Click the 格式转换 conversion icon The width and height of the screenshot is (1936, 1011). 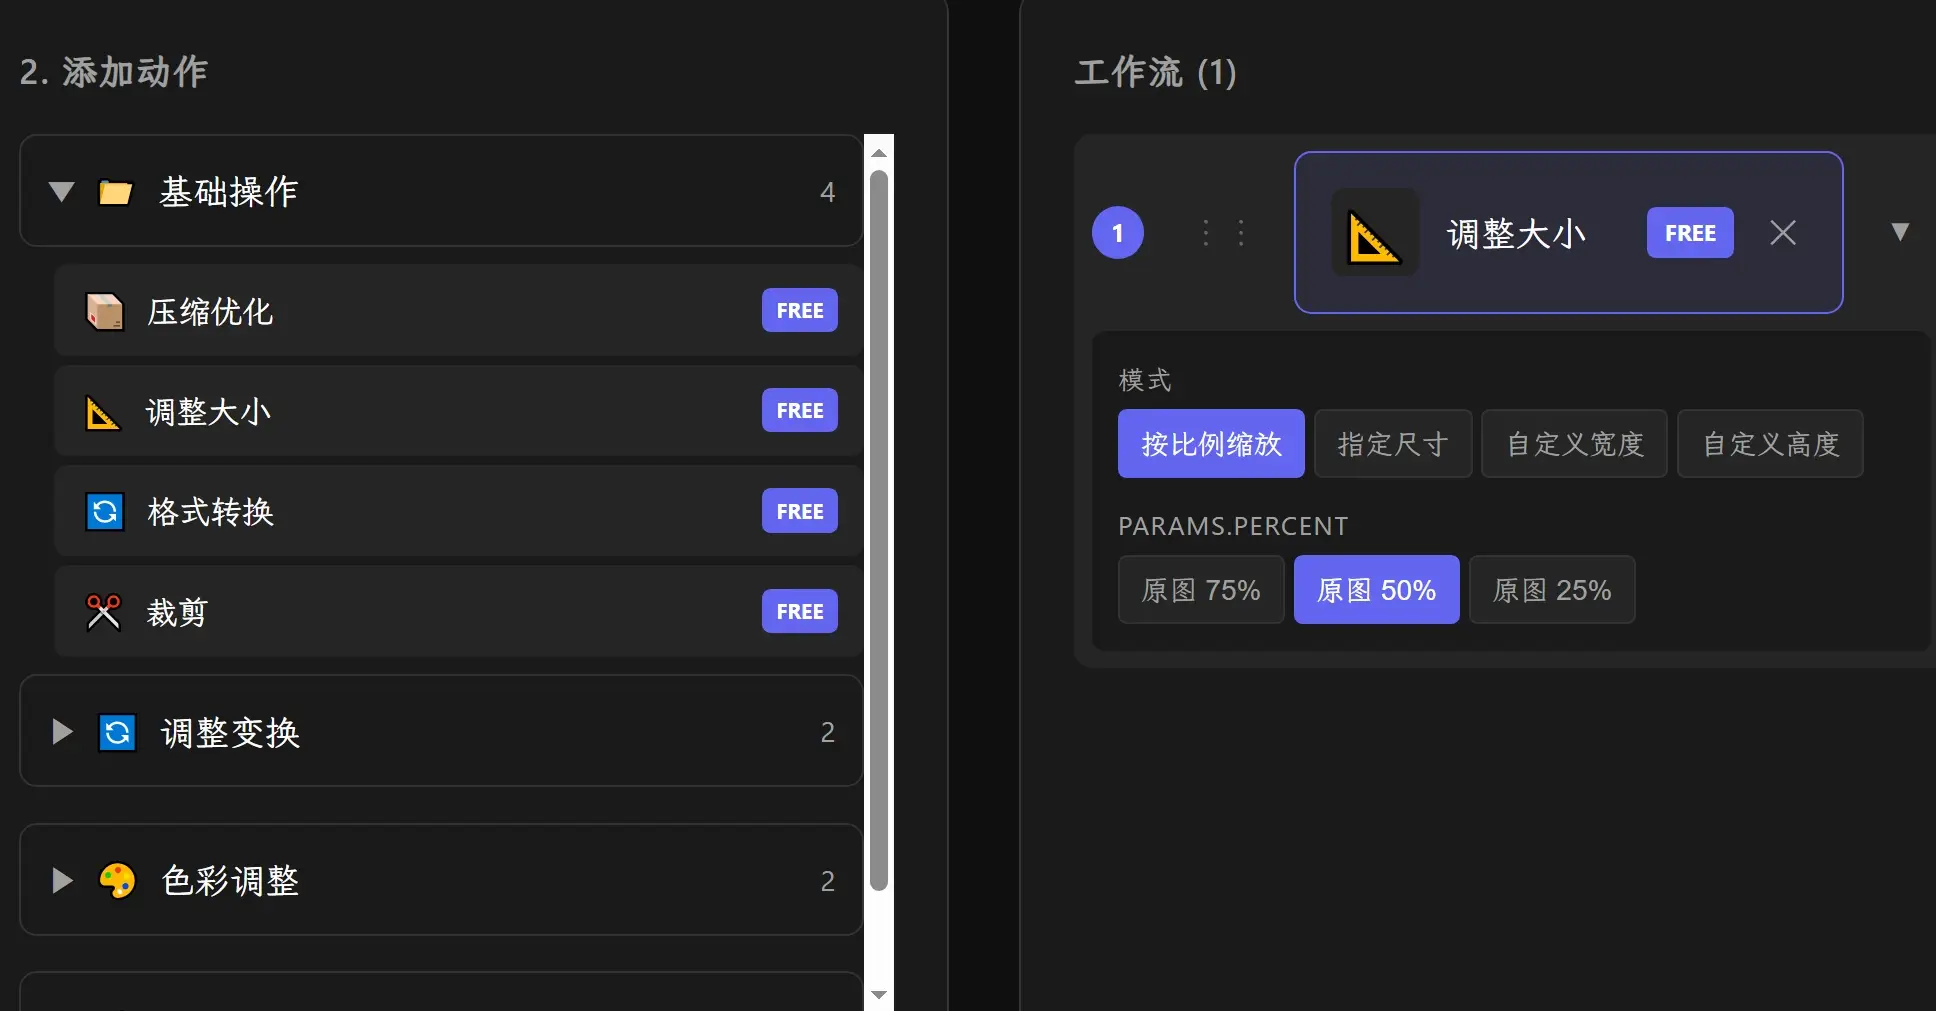103,511
